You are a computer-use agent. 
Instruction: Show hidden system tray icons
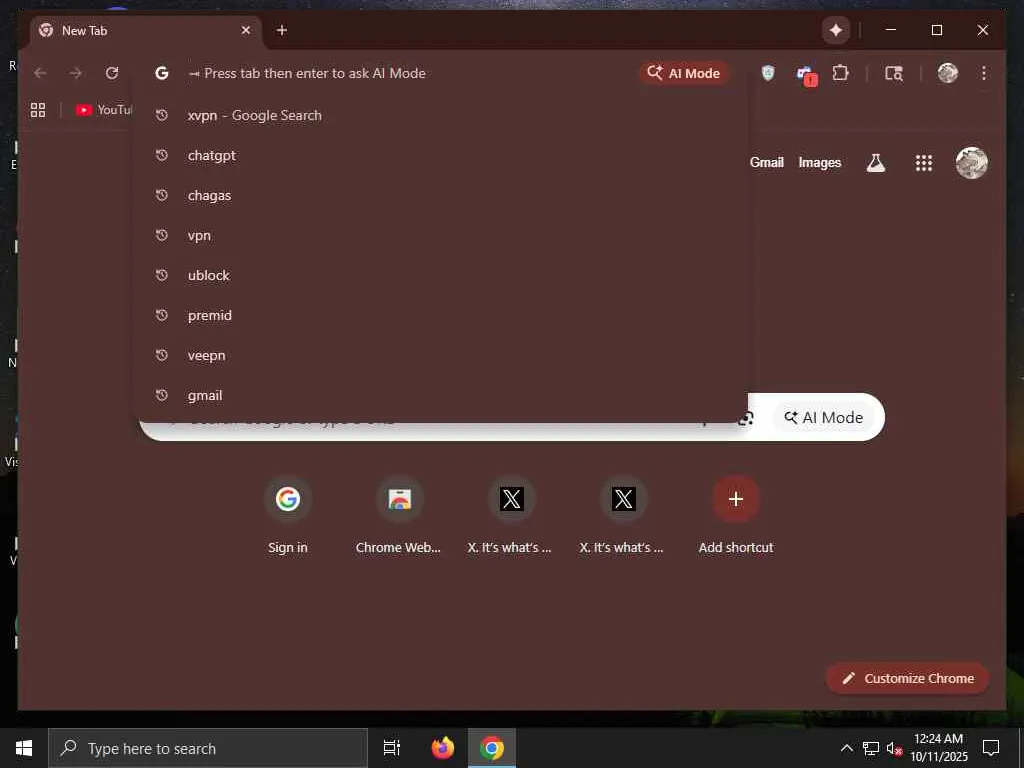[x=846, y=748]
